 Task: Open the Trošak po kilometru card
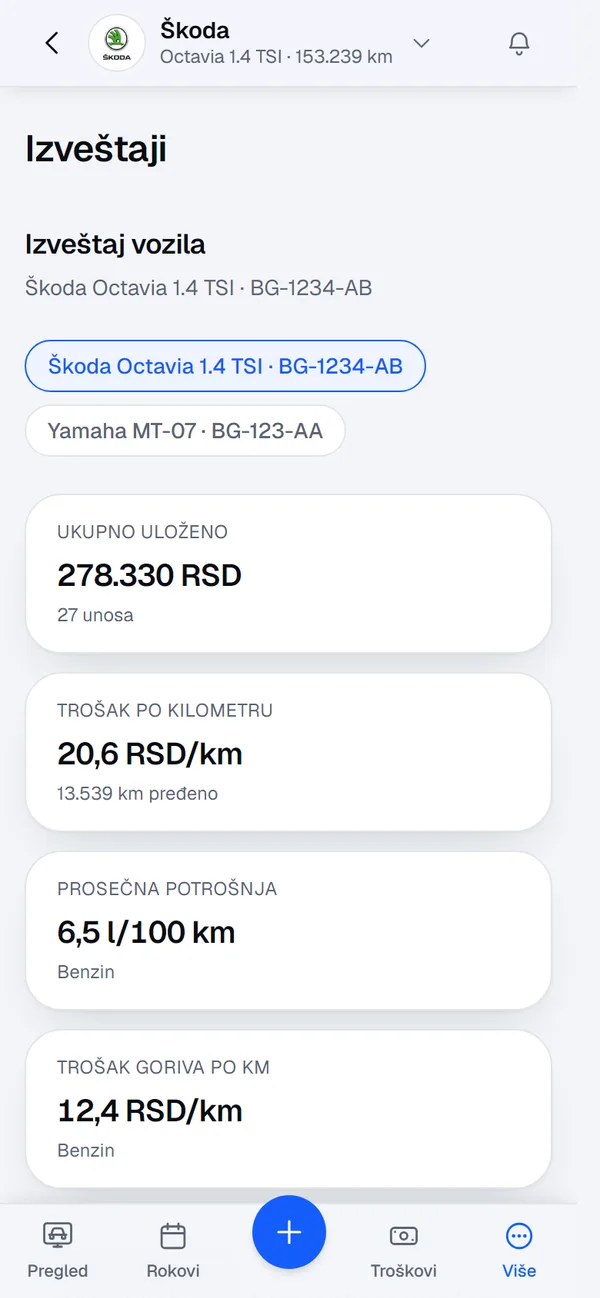(x=288, y=752)
